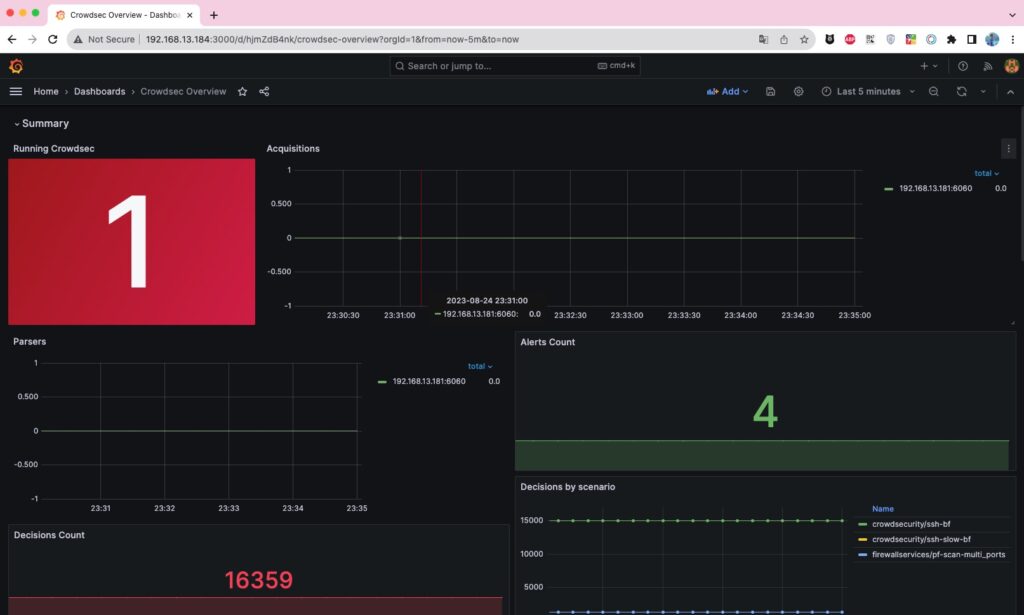Change the blue pf-scan-multi_ports series color
The height and width of the screenshot is (615, 1024).
click(863, 554)
